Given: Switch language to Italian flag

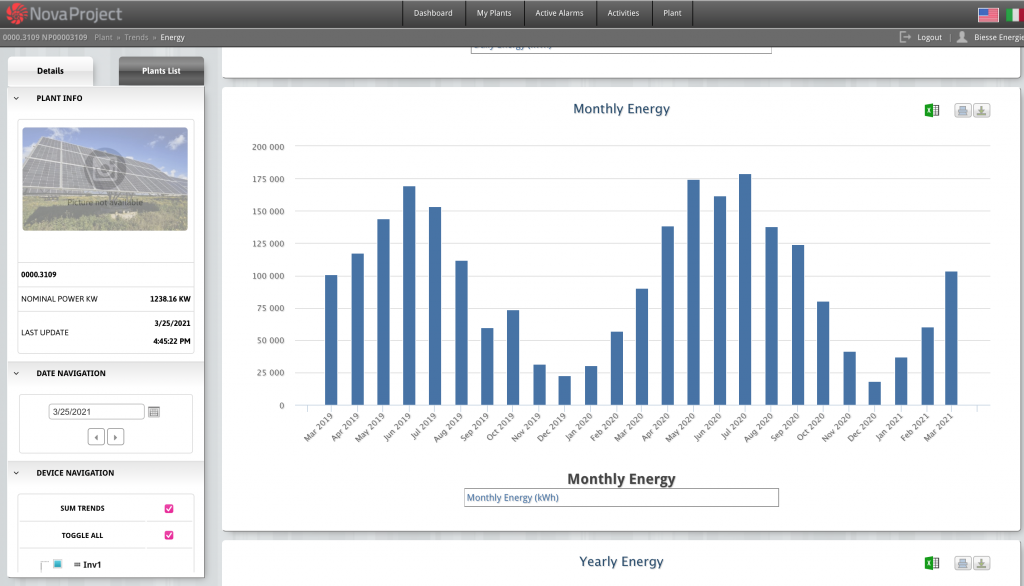Looking at the screenshot, I should point(1014,14).
